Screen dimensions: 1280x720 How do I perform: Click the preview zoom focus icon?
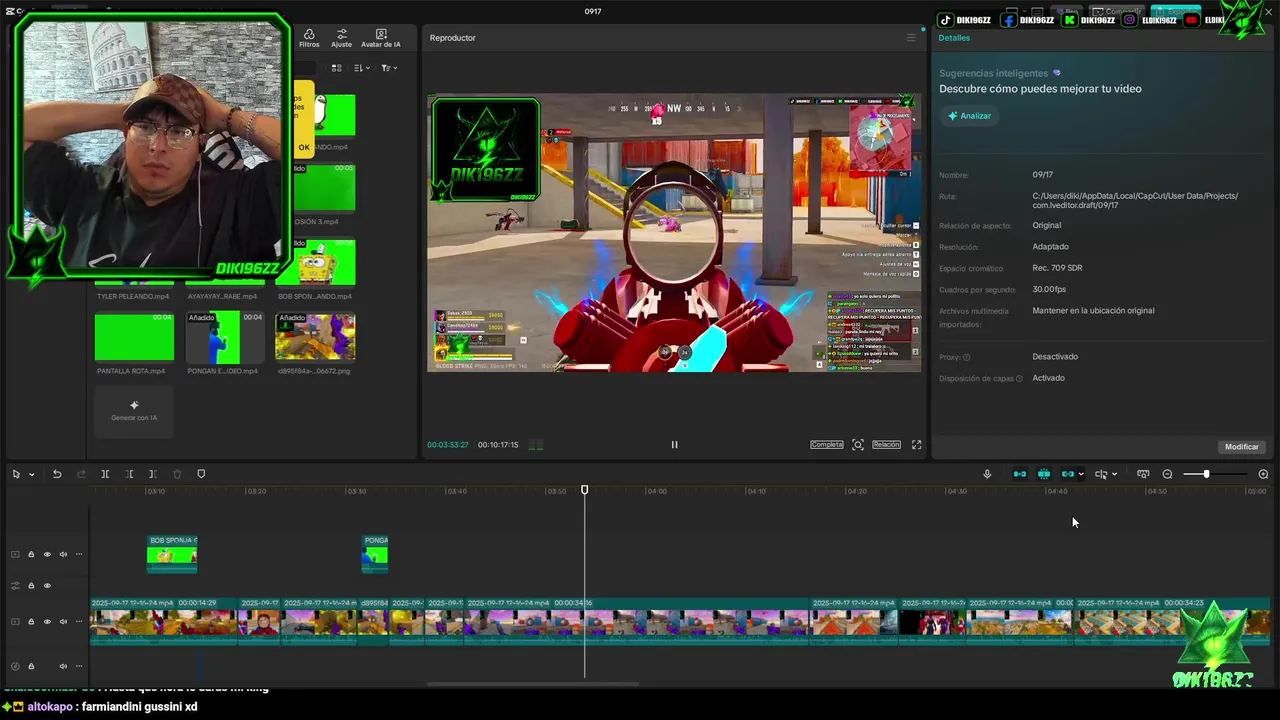[858, 445]
